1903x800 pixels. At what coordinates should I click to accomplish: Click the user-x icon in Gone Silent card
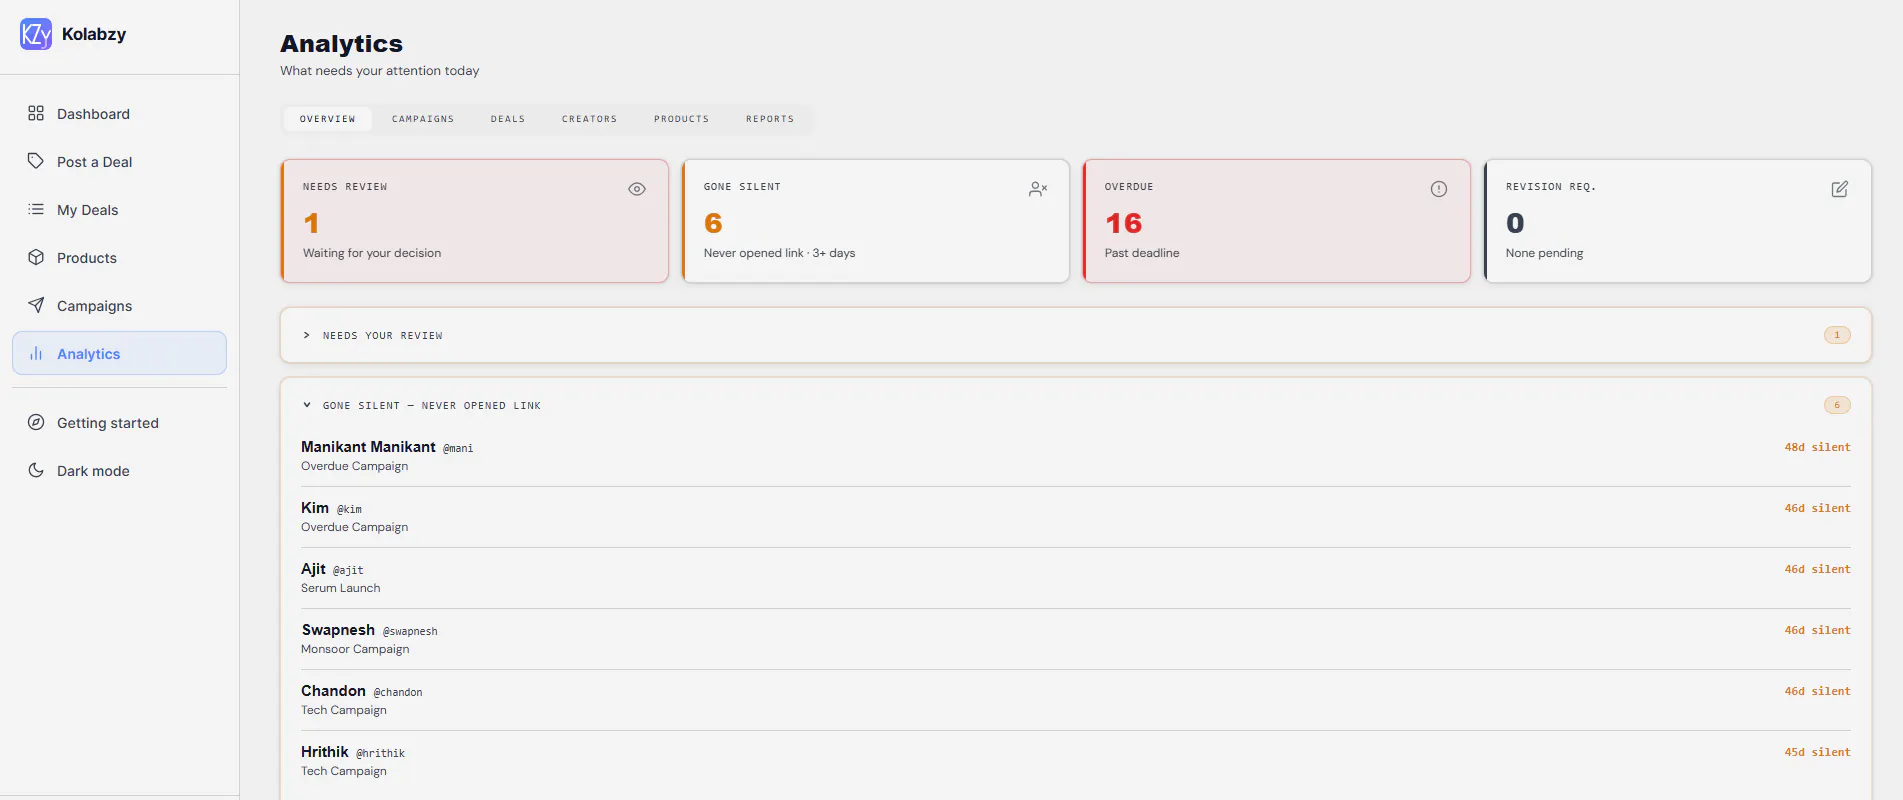pos(1038,189)
